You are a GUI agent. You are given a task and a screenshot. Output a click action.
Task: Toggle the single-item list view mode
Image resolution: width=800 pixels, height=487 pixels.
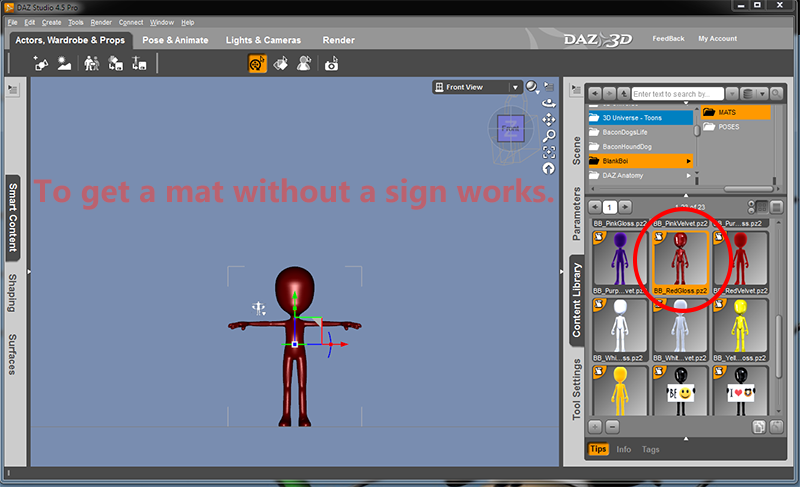777,207
